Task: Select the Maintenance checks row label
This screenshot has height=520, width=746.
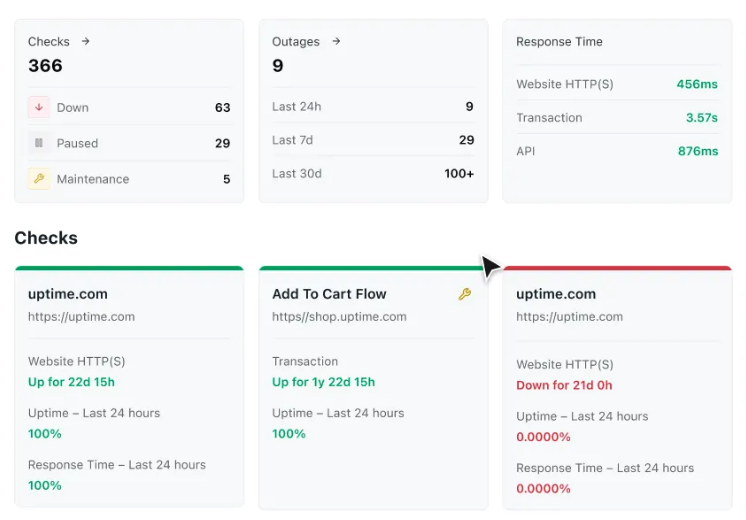Action: point(93,179)
